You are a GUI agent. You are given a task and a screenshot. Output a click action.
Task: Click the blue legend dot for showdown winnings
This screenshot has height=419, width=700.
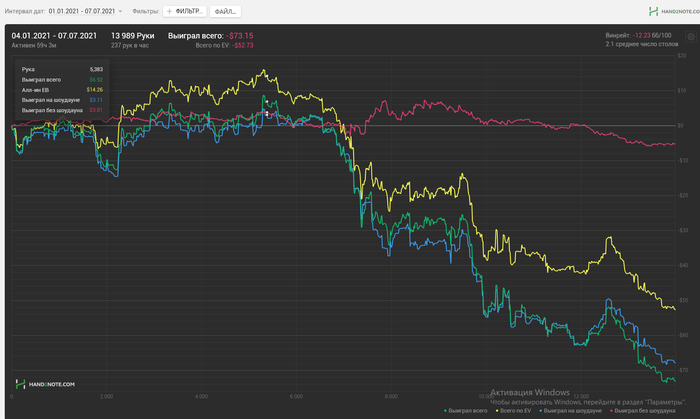point(541,411)
